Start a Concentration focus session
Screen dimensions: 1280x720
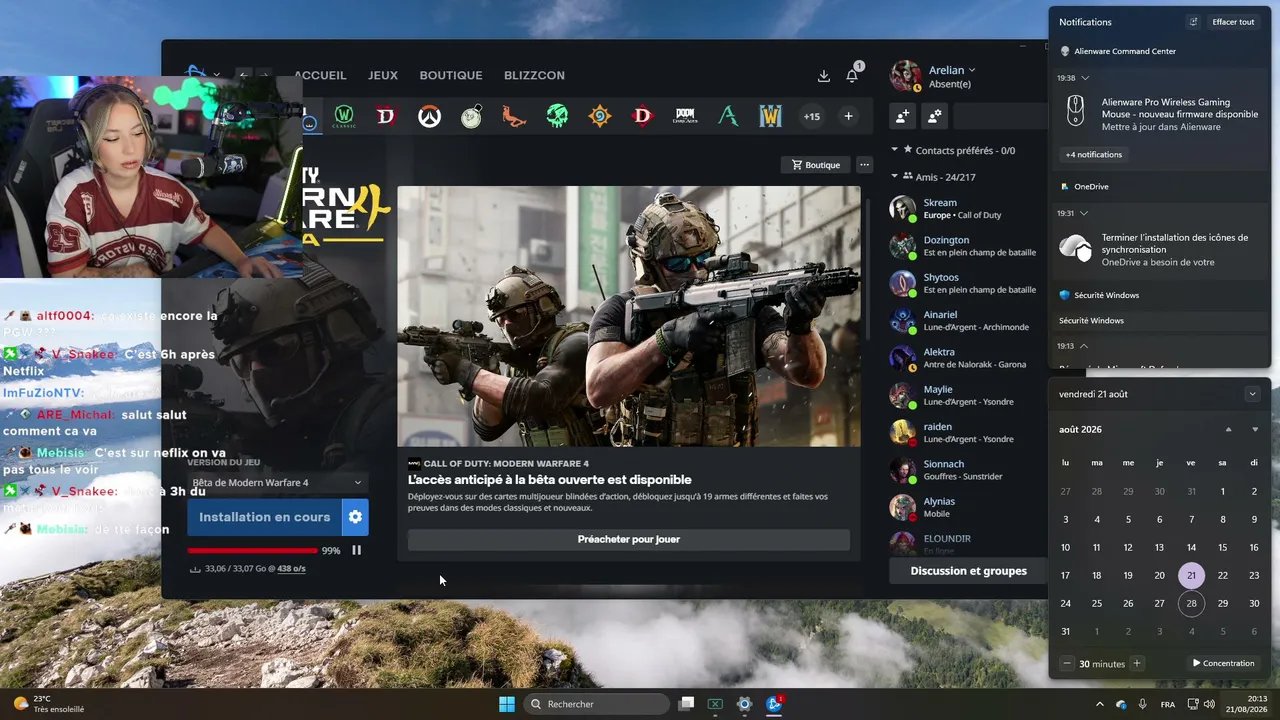tap(1223, 663)
